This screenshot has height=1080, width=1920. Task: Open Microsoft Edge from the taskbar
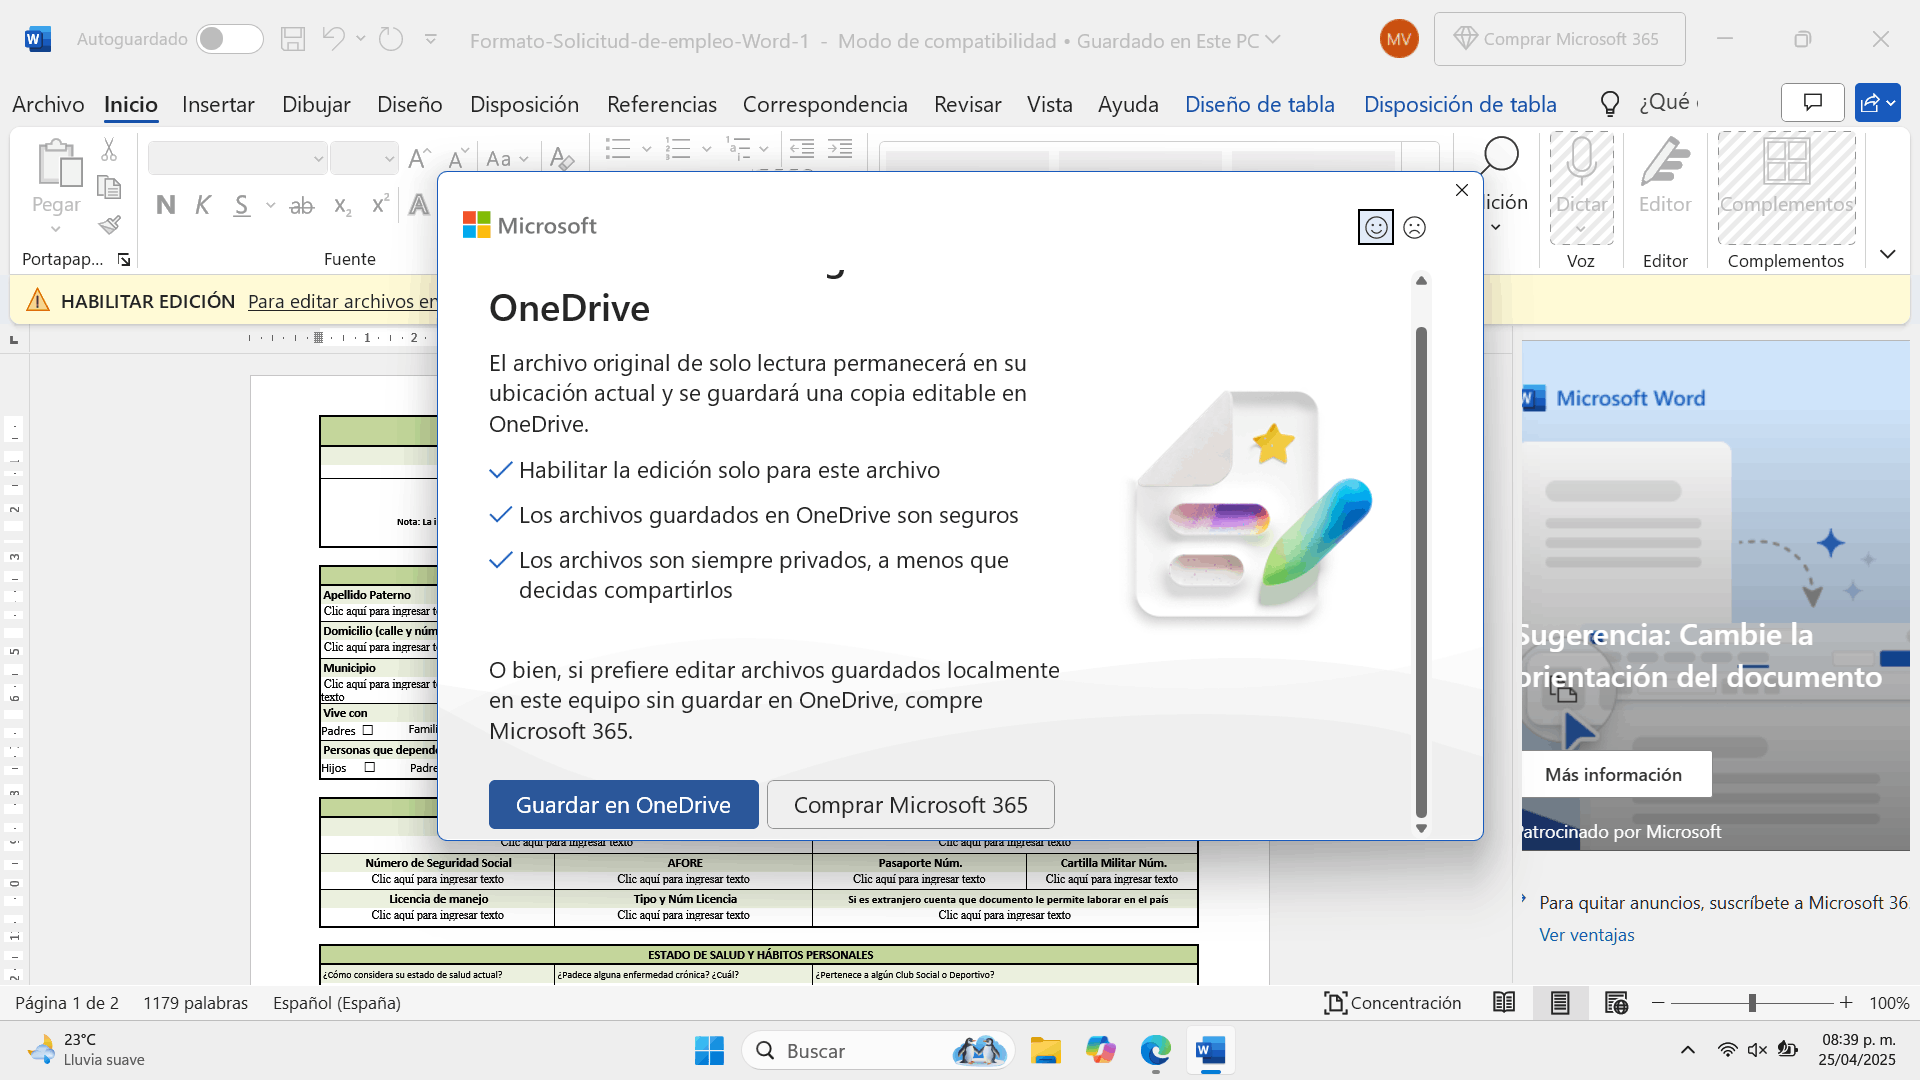pos(1155,1051)
